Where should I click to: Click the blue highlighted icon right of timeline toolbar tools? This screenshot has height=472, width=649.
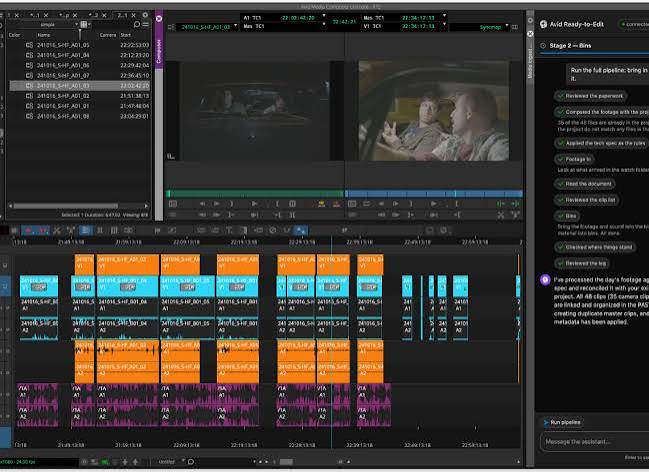pyautogui.click(x=301, y=230)
